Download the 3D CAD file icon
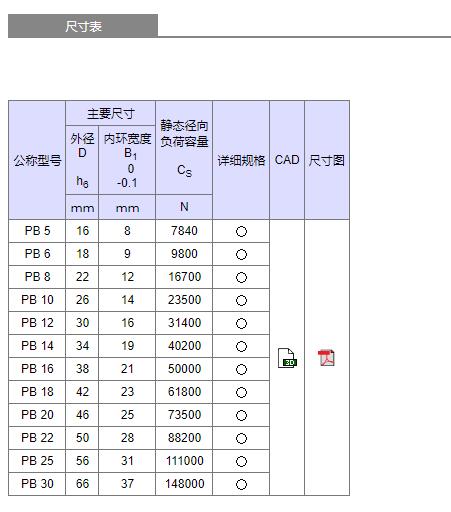The image size is (451, 512). [287, 358]
